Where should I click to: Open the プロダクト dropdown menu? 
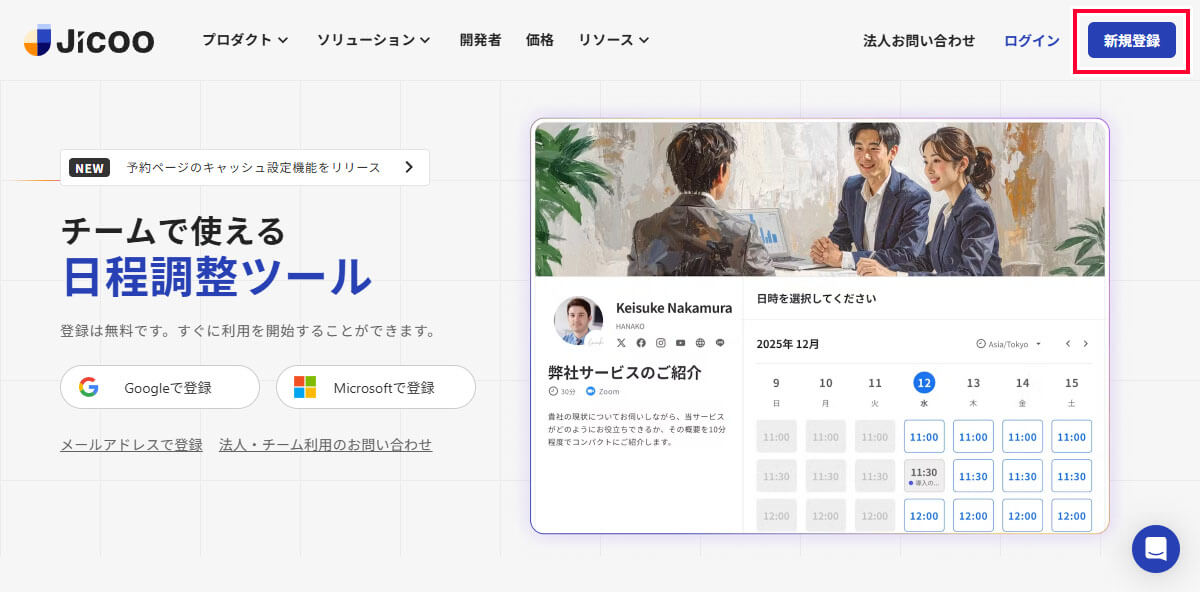(245, 40)
